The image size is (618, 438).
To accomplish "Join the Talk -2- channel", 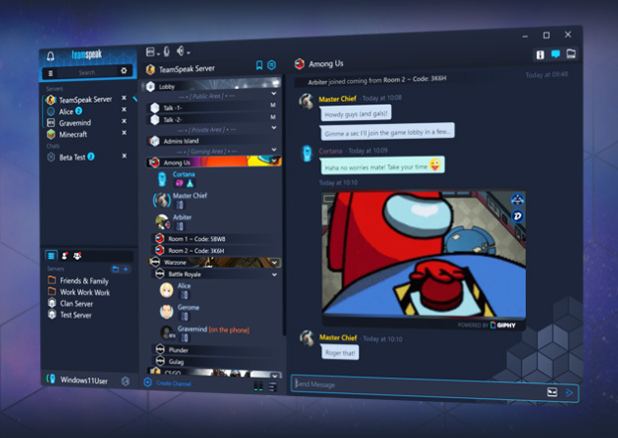I will (x=213, y=119).
